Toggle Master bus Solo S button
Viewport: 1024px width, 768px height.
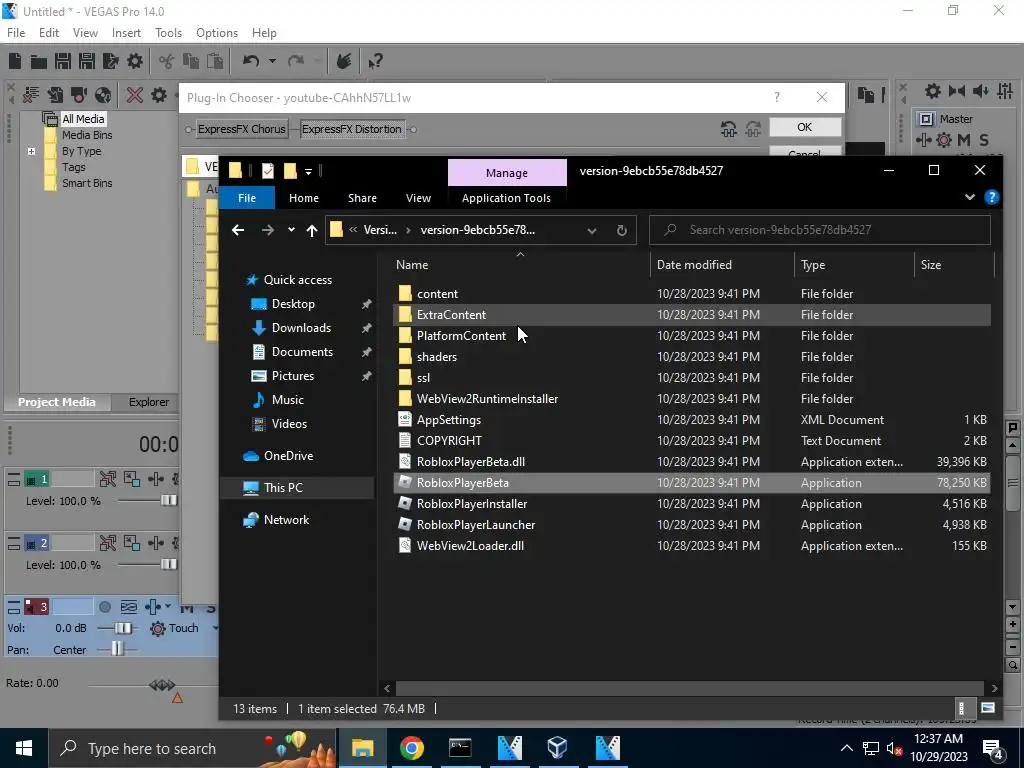point(984,140)
